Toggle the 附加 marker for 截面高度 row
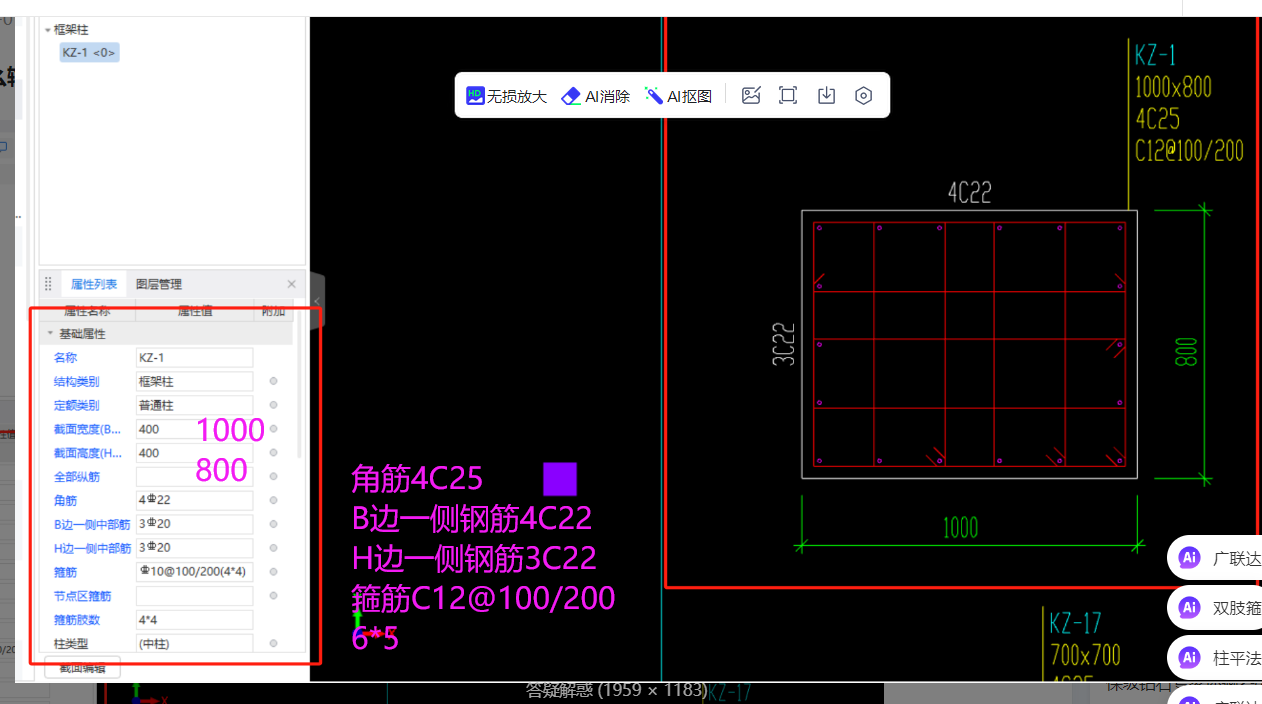 (273, 453)
